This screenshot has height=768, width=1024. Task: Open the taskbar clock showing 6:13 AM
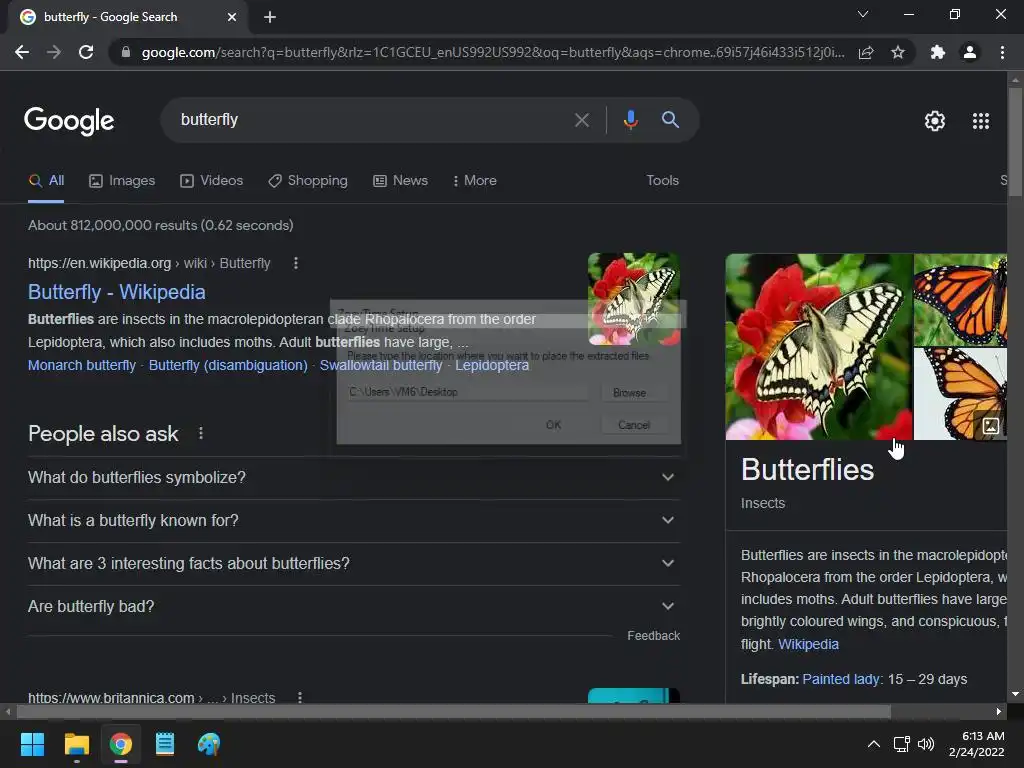[x=976, y=744]
